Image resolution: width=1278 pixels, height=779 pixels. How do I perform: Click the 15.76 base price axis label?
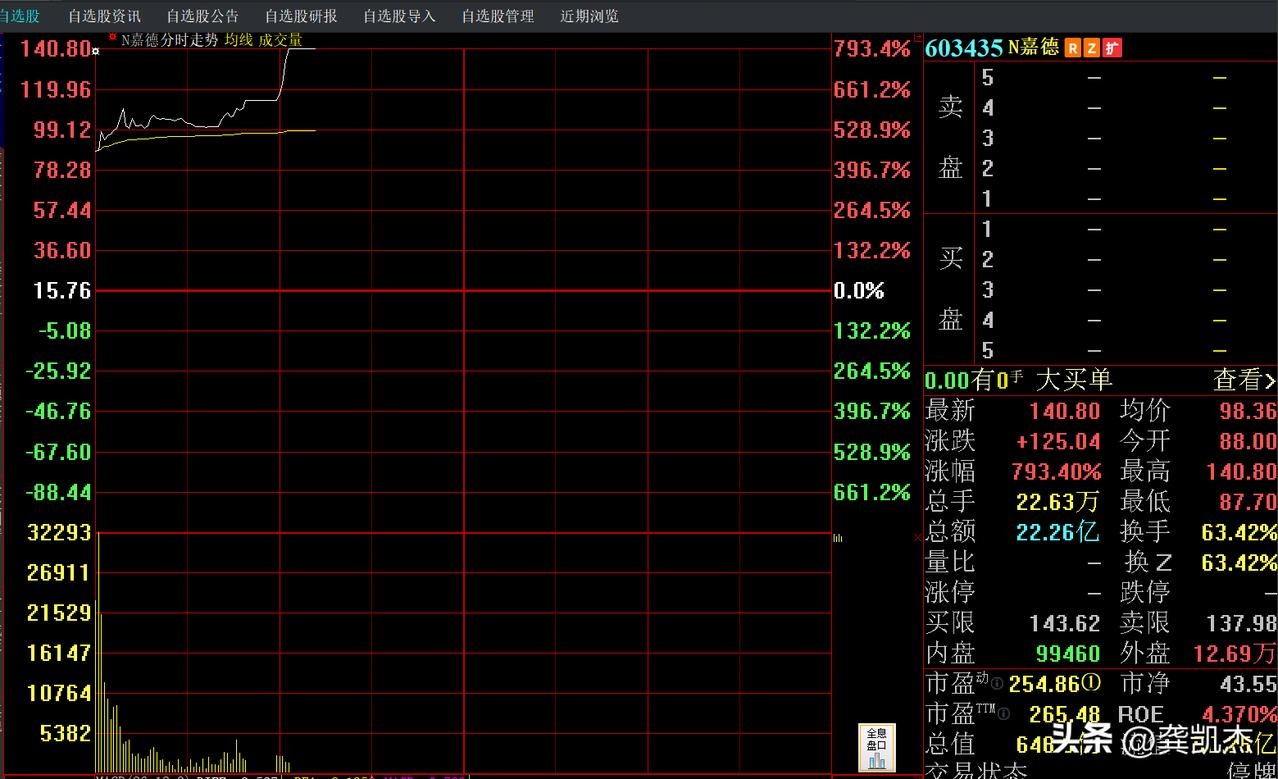[x=63, y=290]
